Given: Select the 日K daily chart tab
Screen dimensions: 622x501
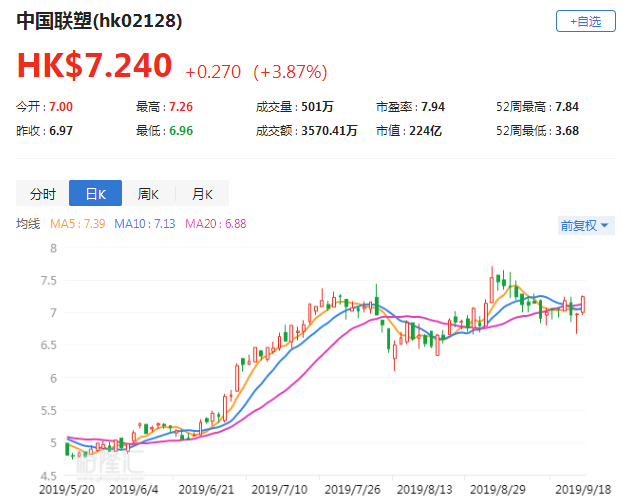Looking at the screenshot, I should pyautogui.click(x=95, y=193).
